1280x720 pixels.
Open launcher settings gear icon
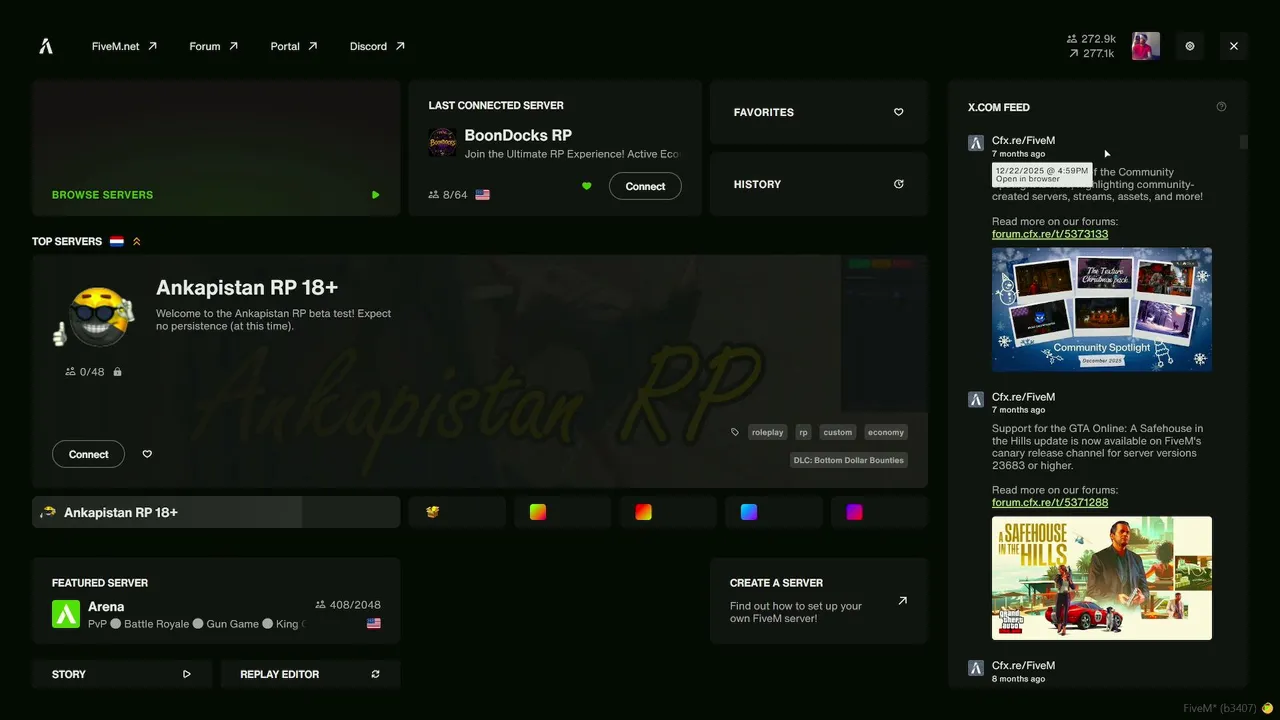pos(1190,46)
